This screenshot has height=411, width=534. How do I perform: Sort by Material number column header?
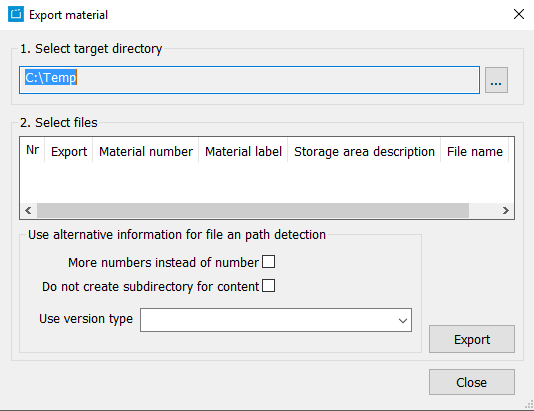146,152
